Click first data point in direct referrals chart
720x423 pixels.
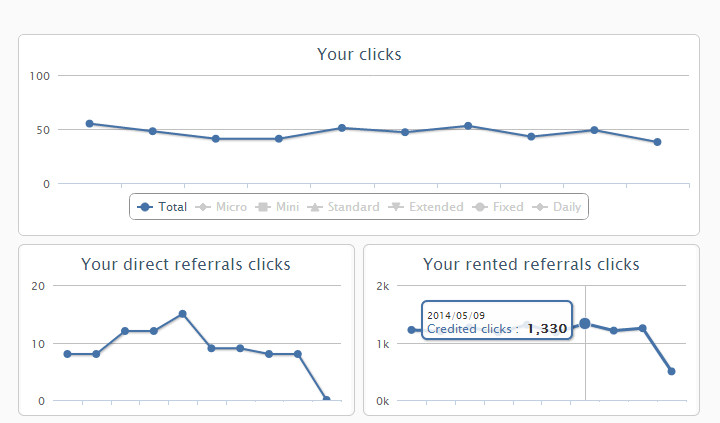click(67, 354)
